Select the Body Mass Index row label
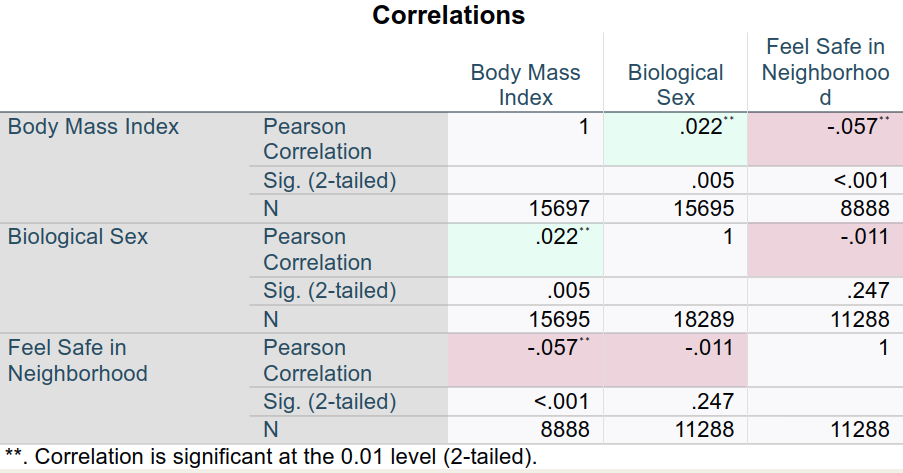903x473 pixels. (x=93, y=127)
